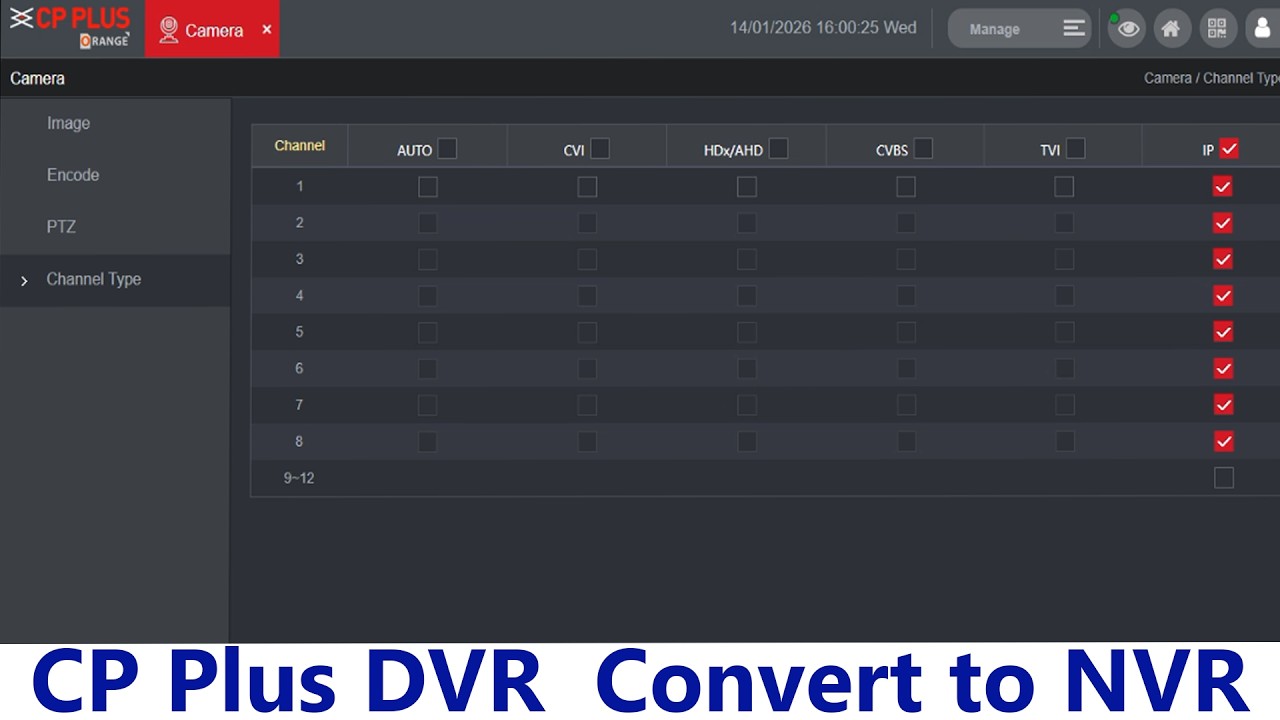Click the date and time display
This screenshot has width=1280, height=720.
click(x=823, y=28)
